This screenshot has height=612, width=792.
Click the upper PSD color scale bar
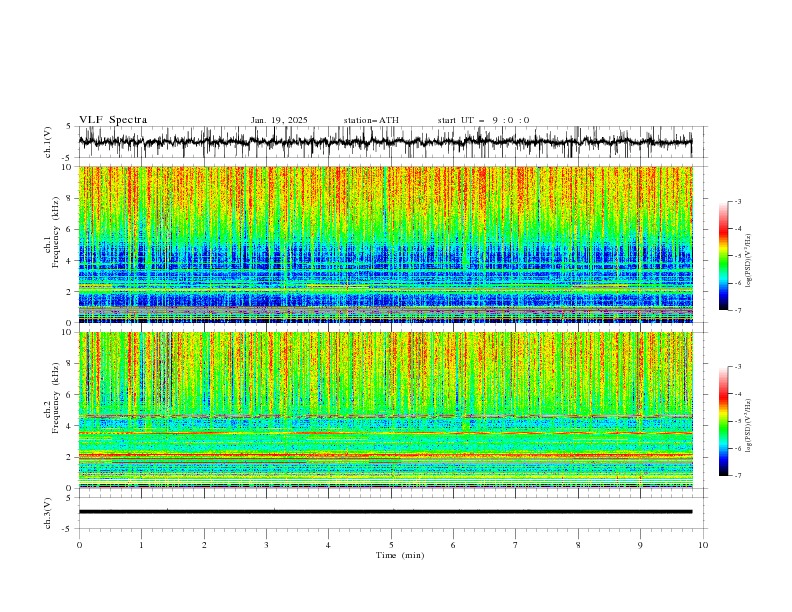tap(723, 256)
